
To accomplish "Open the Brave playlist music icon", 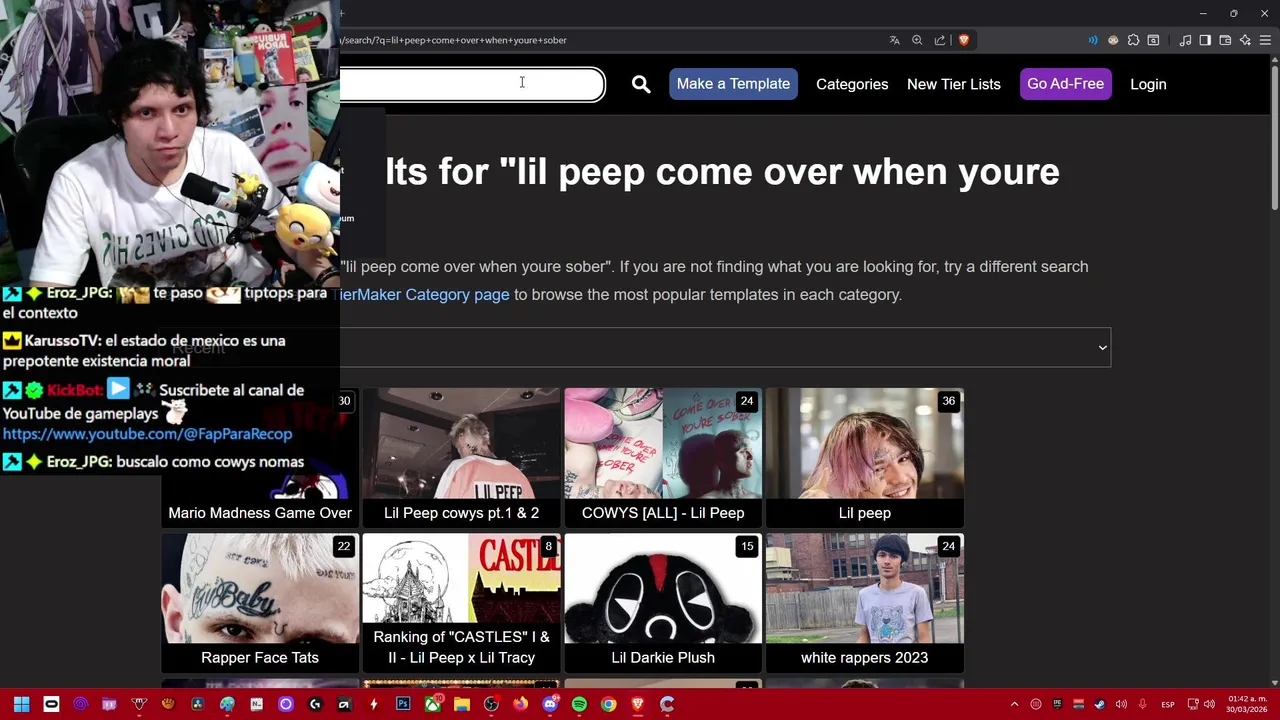I will pyautogui.click(x=1185, y=40).
